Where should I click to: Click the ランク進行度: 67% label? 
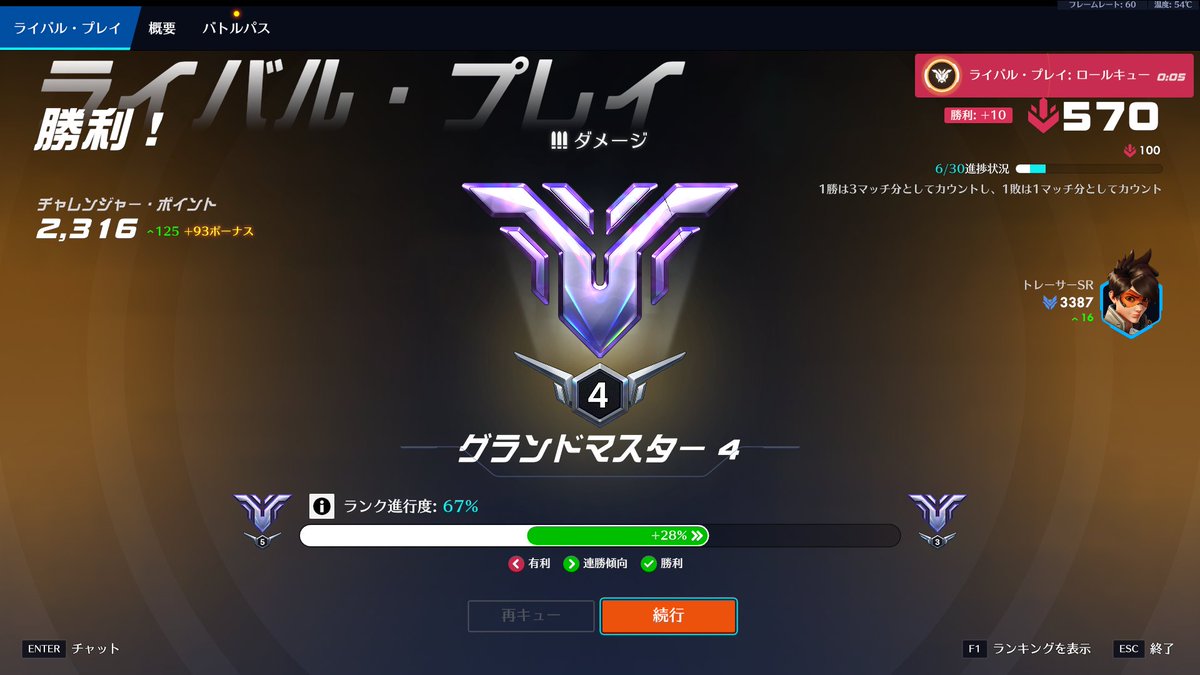[x=411, y=506]
